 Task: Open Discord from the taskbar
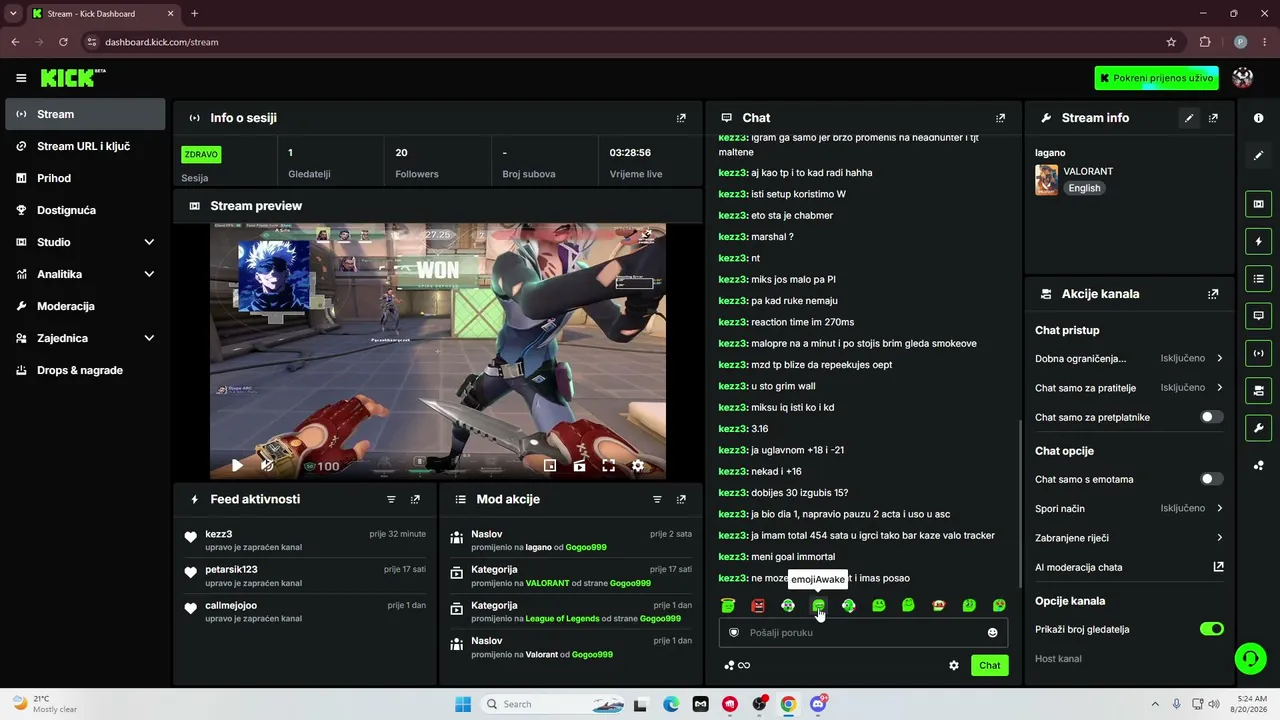818,704
